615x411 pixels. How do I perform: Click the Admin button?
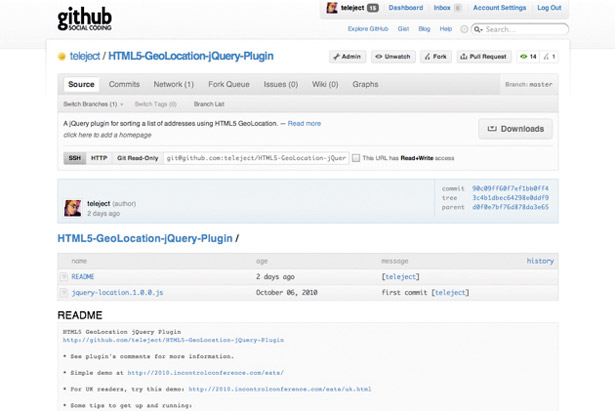(x=347, y=57)
